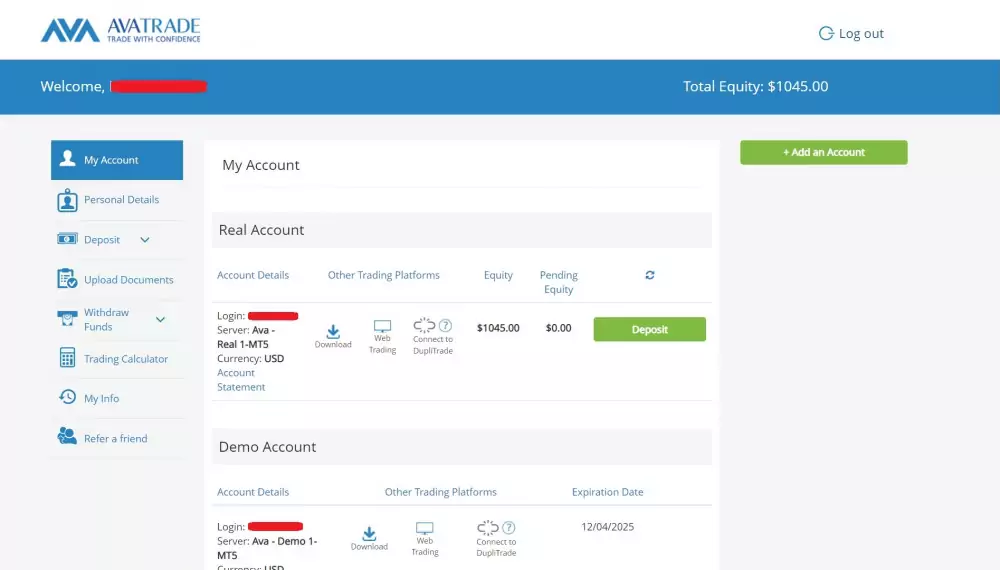Image resolution: width=1000 pixels, height=570 pixels.
Task: Click the Withdraw Funds icon
Action: pyautogui.click(x=67, y=318)
